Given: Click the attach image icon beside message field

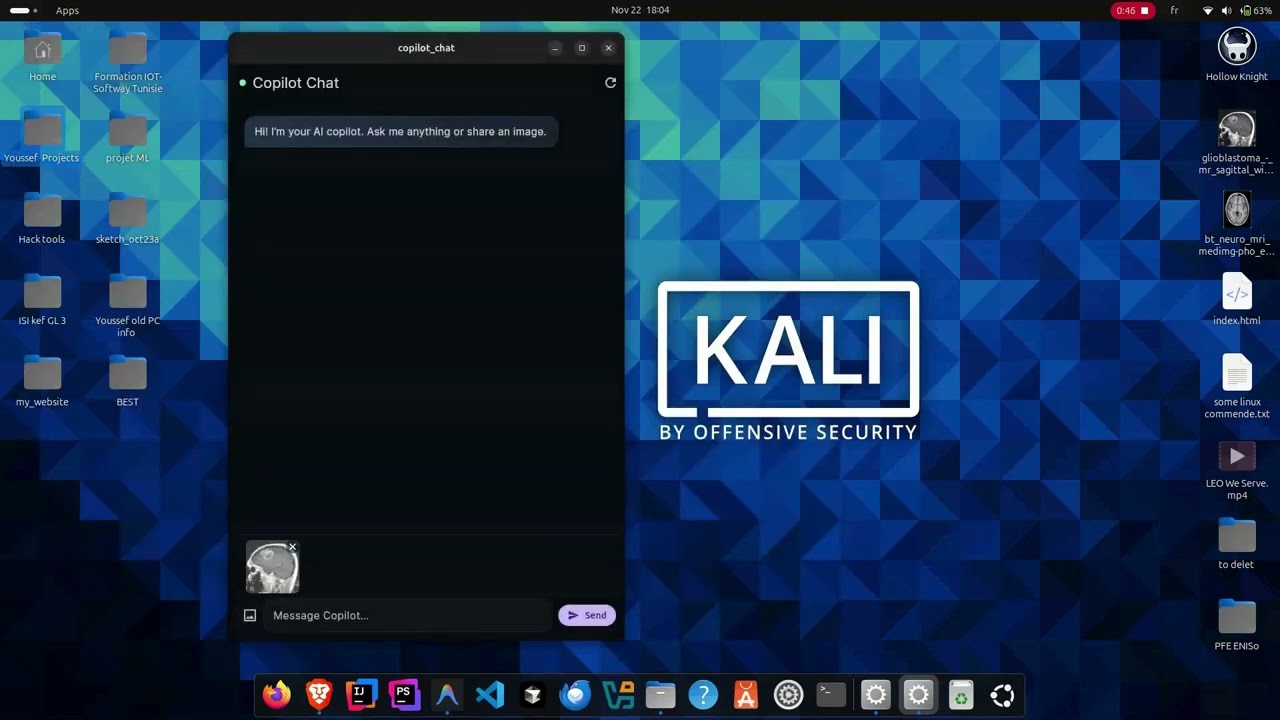Looking at the screenshot, I should [250, 616].
